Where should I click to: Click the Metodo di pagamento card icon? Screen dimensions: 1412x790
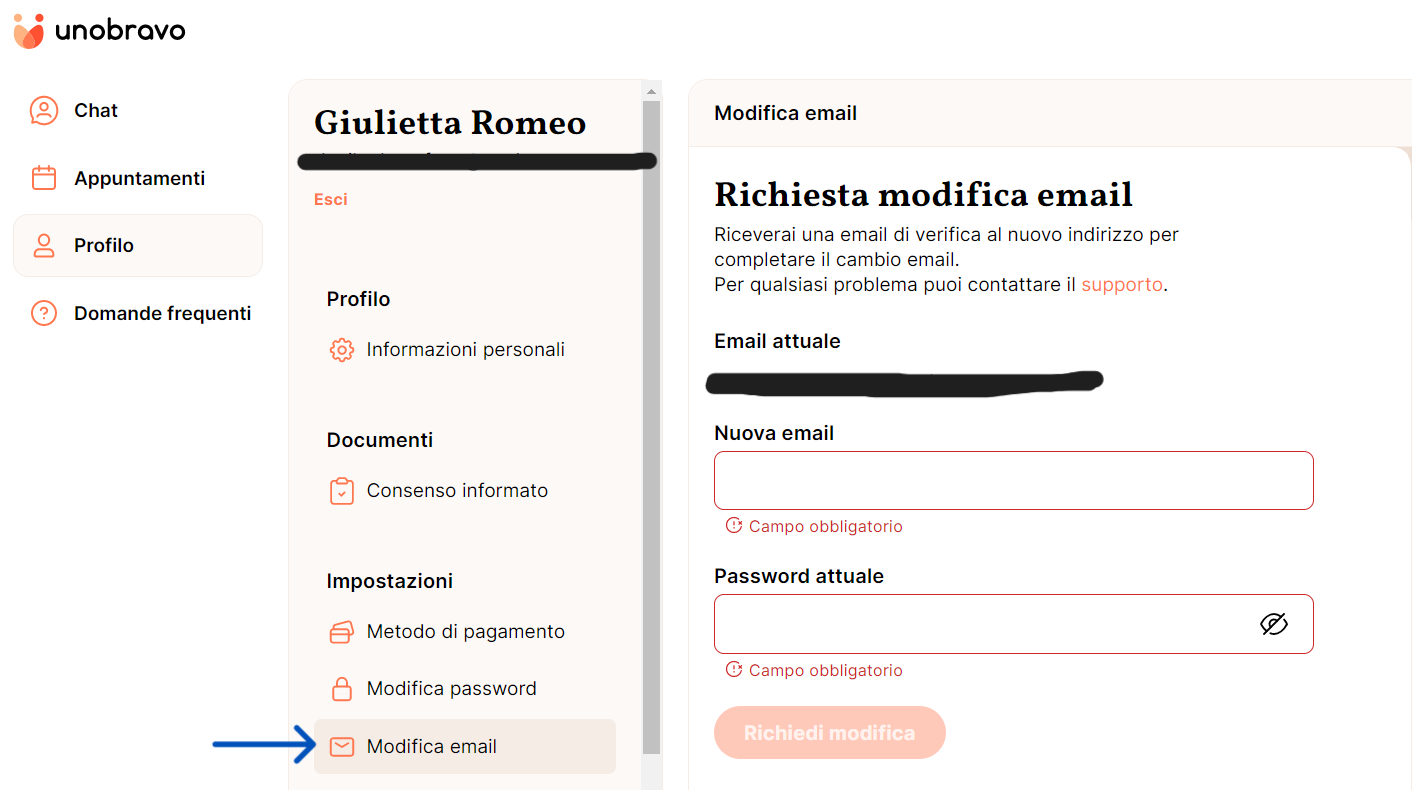pyautogui.click(x=342, y=632)
